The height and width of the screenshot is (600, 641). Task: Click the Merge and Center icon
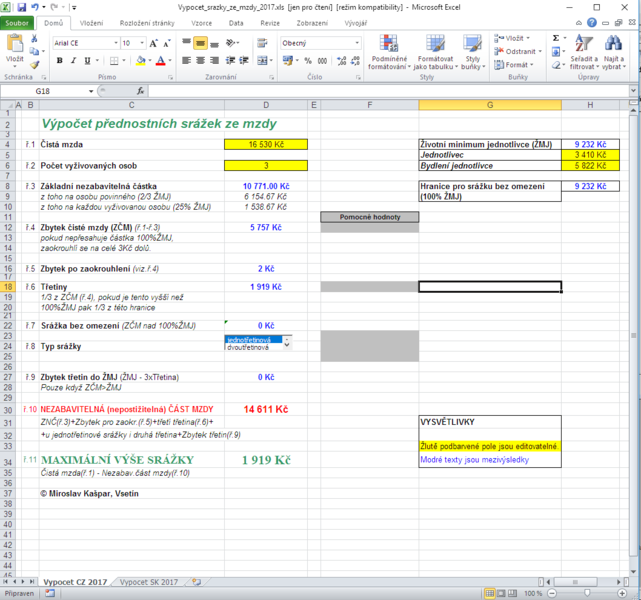pyautogui.click(x=262, y=60)
